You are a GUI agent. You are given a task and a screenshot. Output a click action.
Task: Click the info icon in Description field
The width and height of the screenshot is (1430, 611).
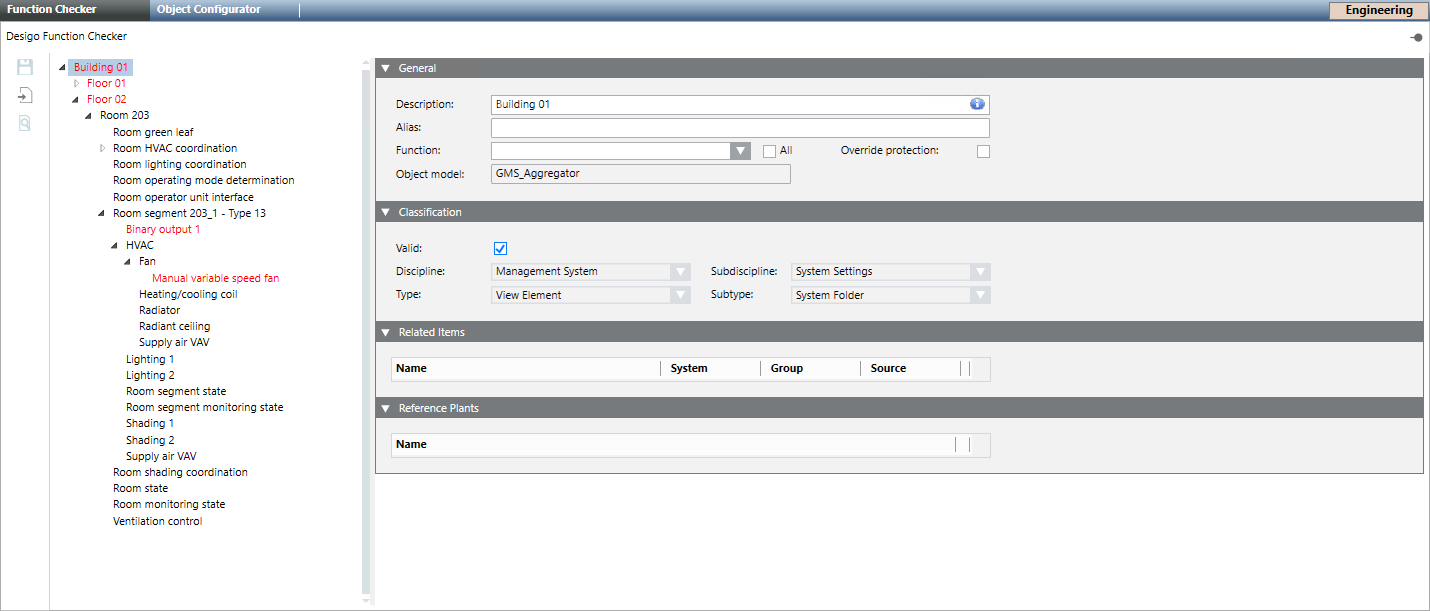coord(977,104)
